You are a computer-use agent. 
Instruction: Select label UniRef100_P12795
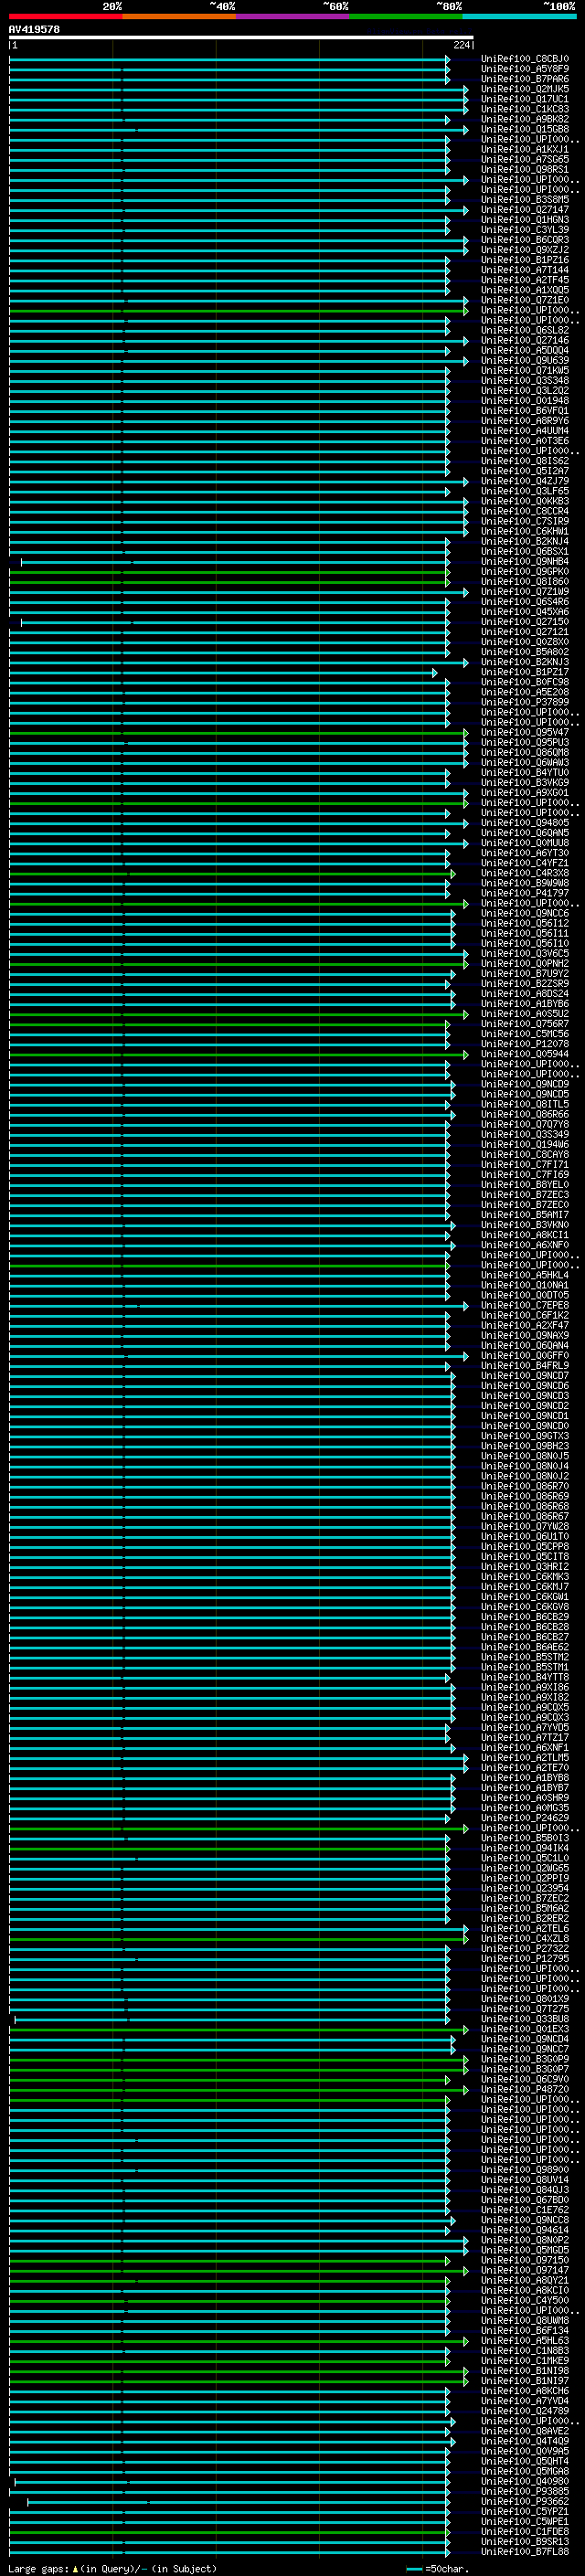tap(525, 1958)
